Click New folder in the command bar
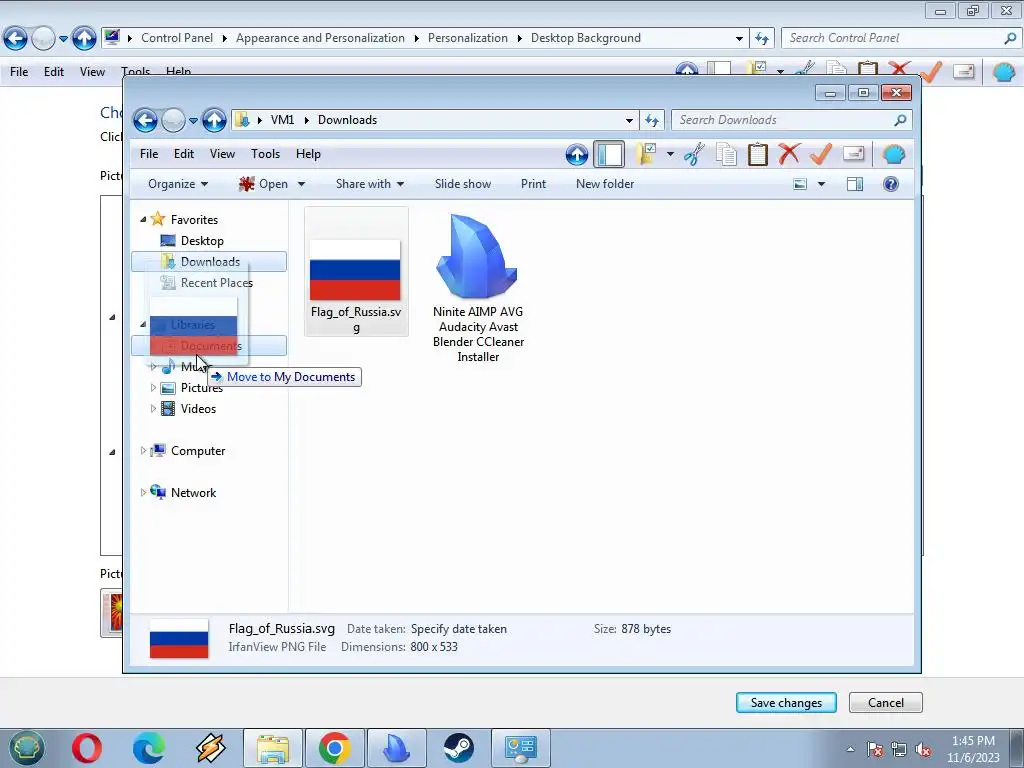 point(605,184)
